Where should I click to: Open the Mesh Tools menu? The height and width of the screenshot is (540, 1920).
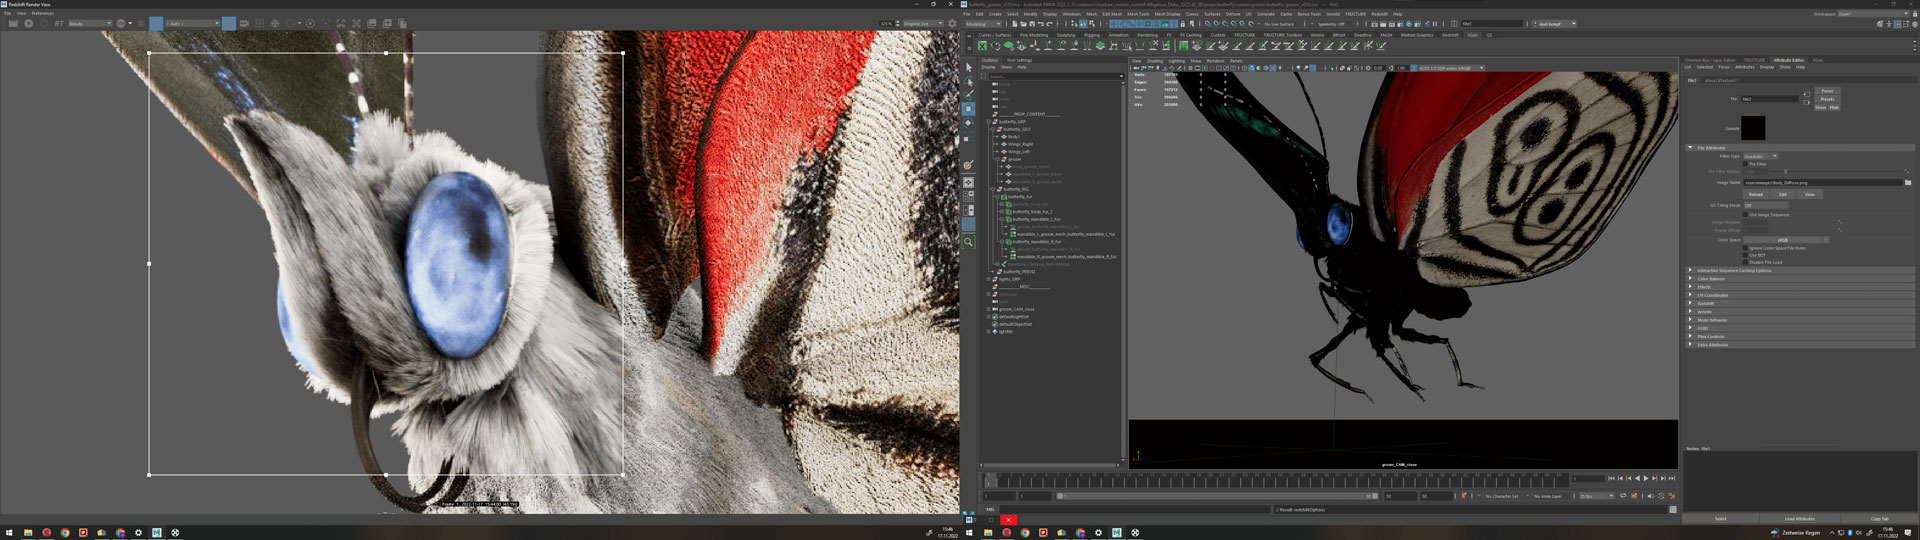[x=1138, y=14]
